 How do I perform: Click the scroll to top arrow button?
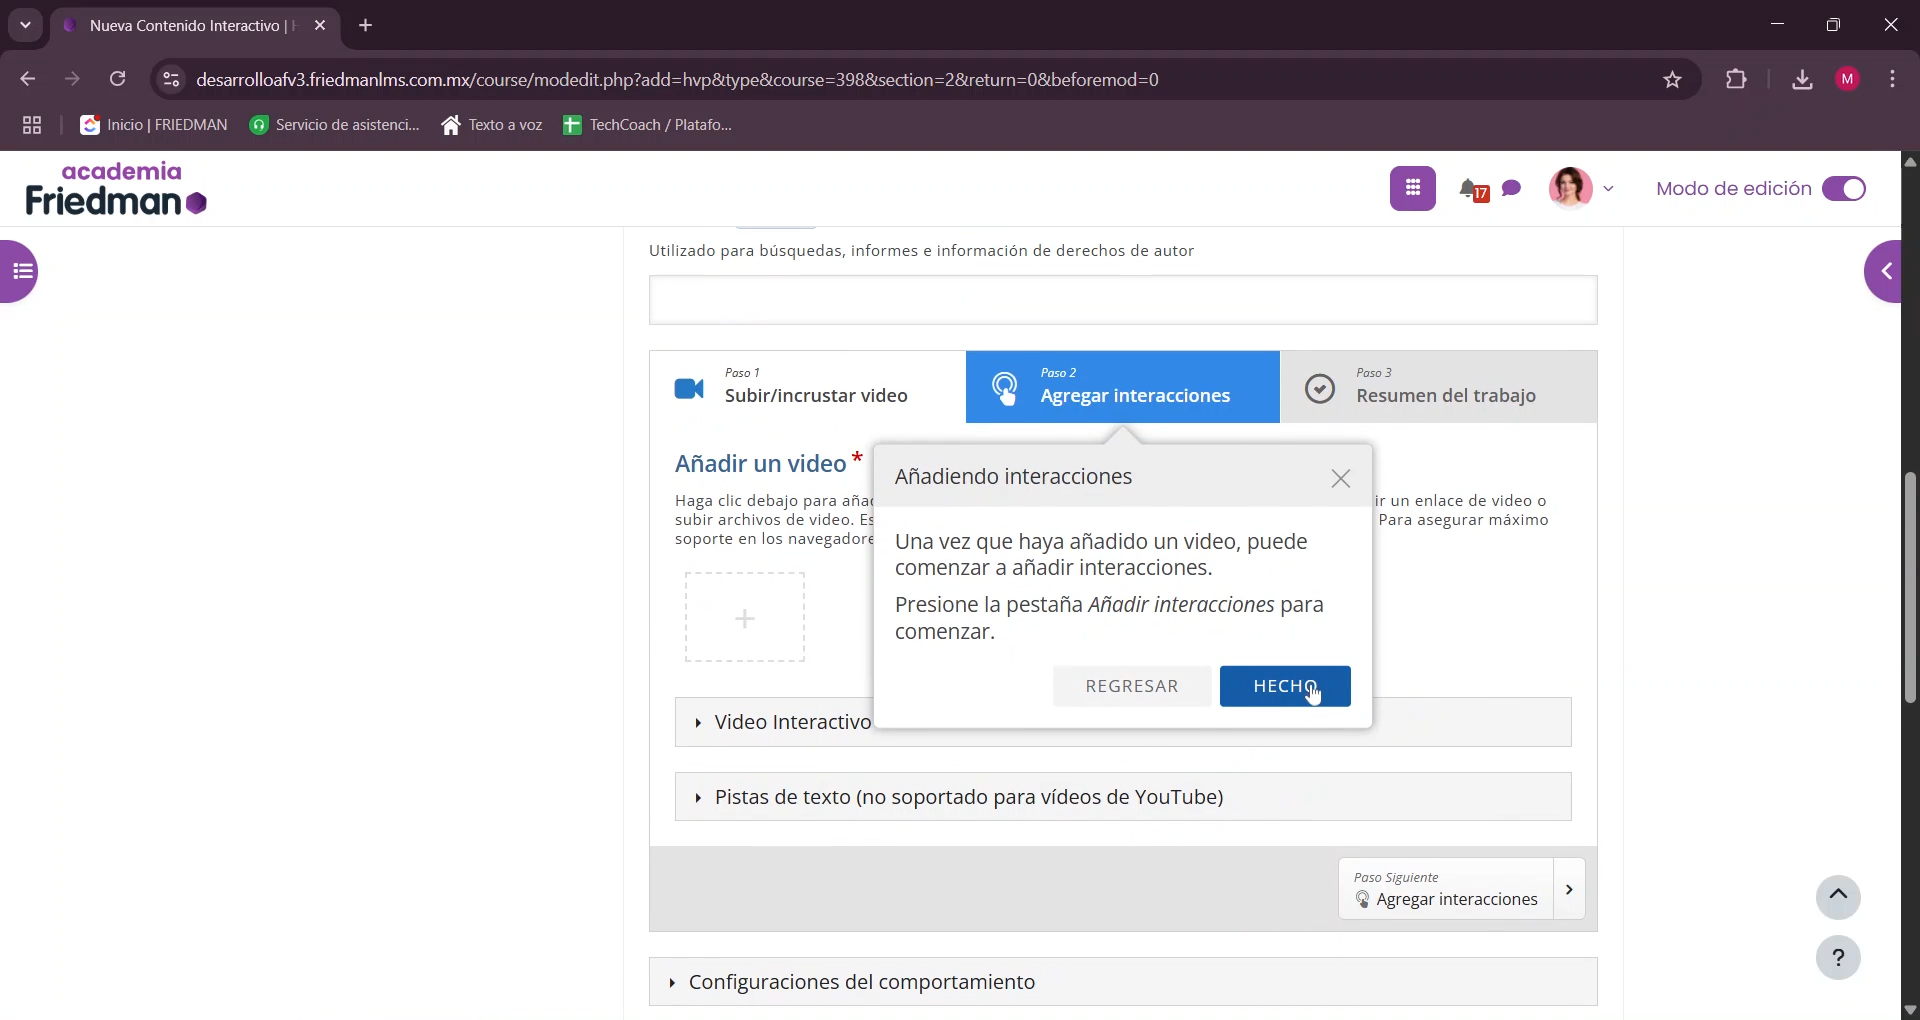click(1838, 897)
